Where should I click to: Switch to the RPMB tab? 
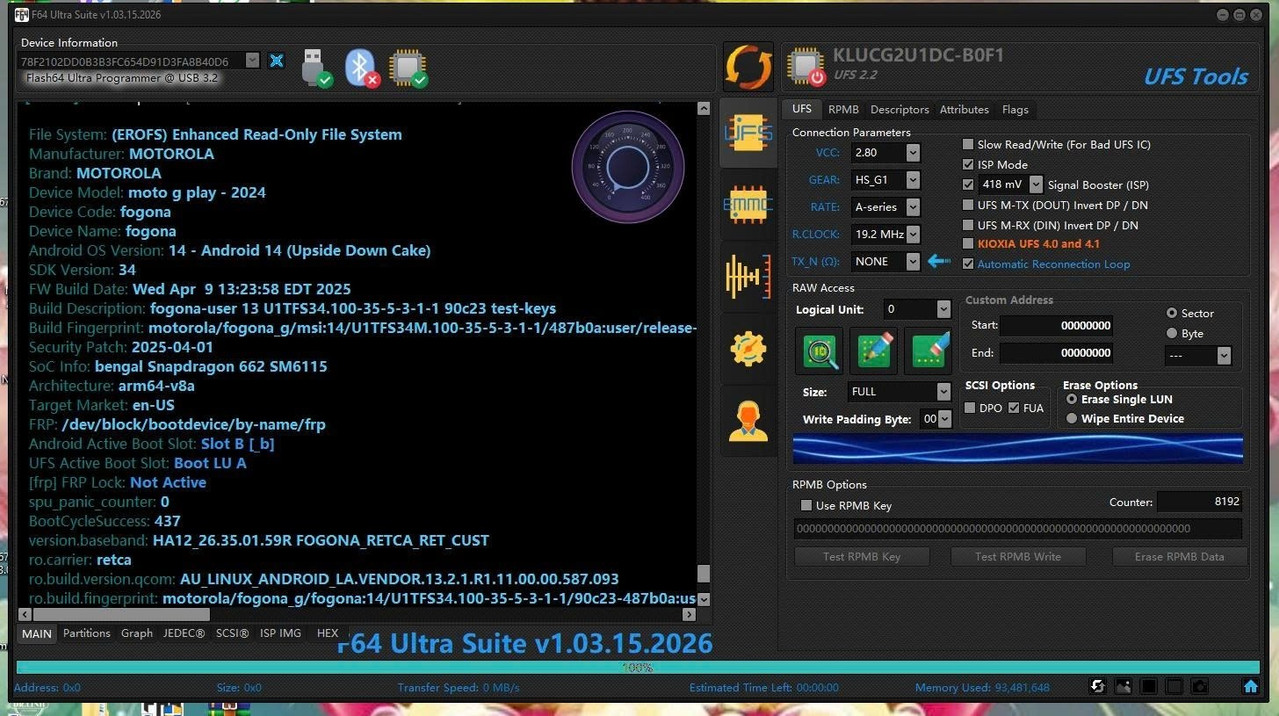pyautogui.click(x=844, y=109)
